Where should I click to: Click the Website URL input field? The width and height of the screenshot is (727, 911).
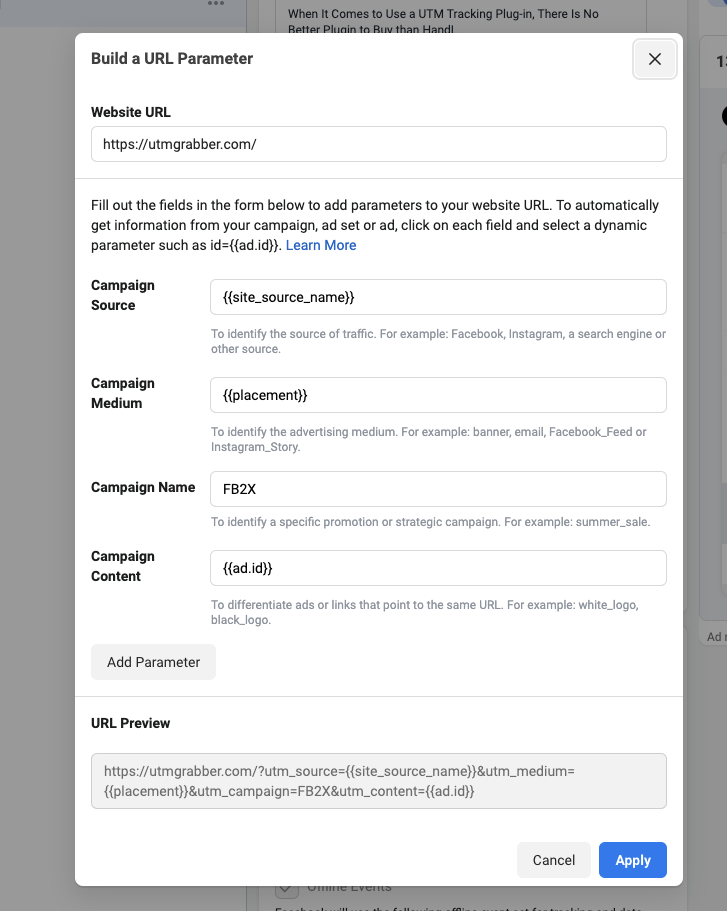[379, 144]
